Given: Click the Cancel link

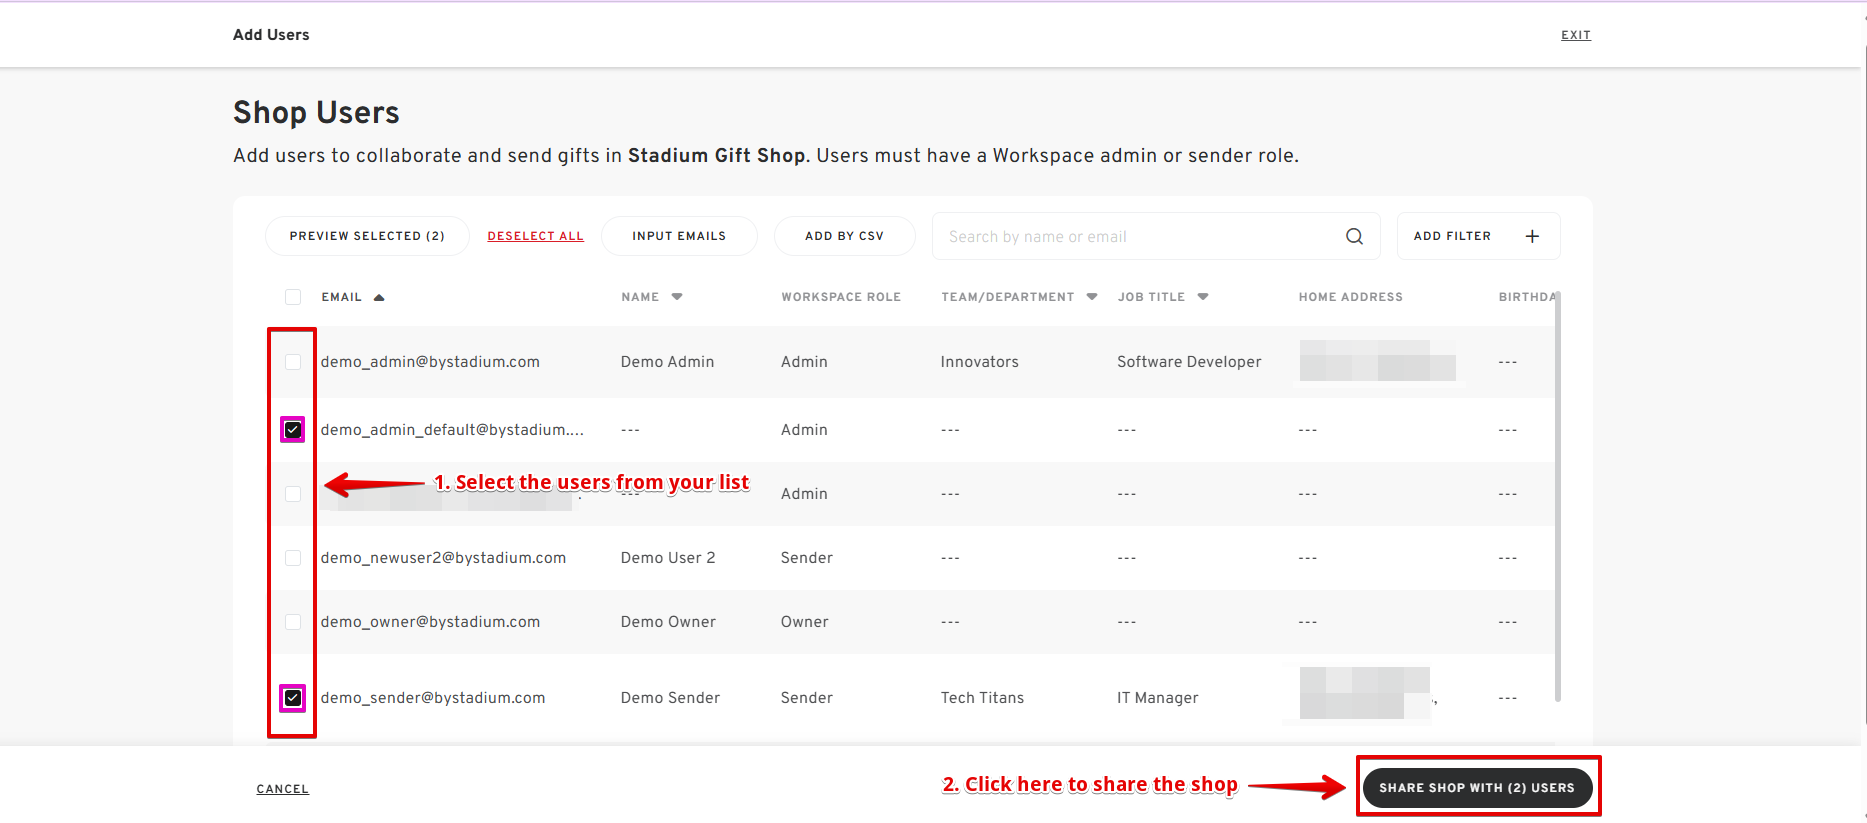Looking at the screenshot, I should point(282,789).
